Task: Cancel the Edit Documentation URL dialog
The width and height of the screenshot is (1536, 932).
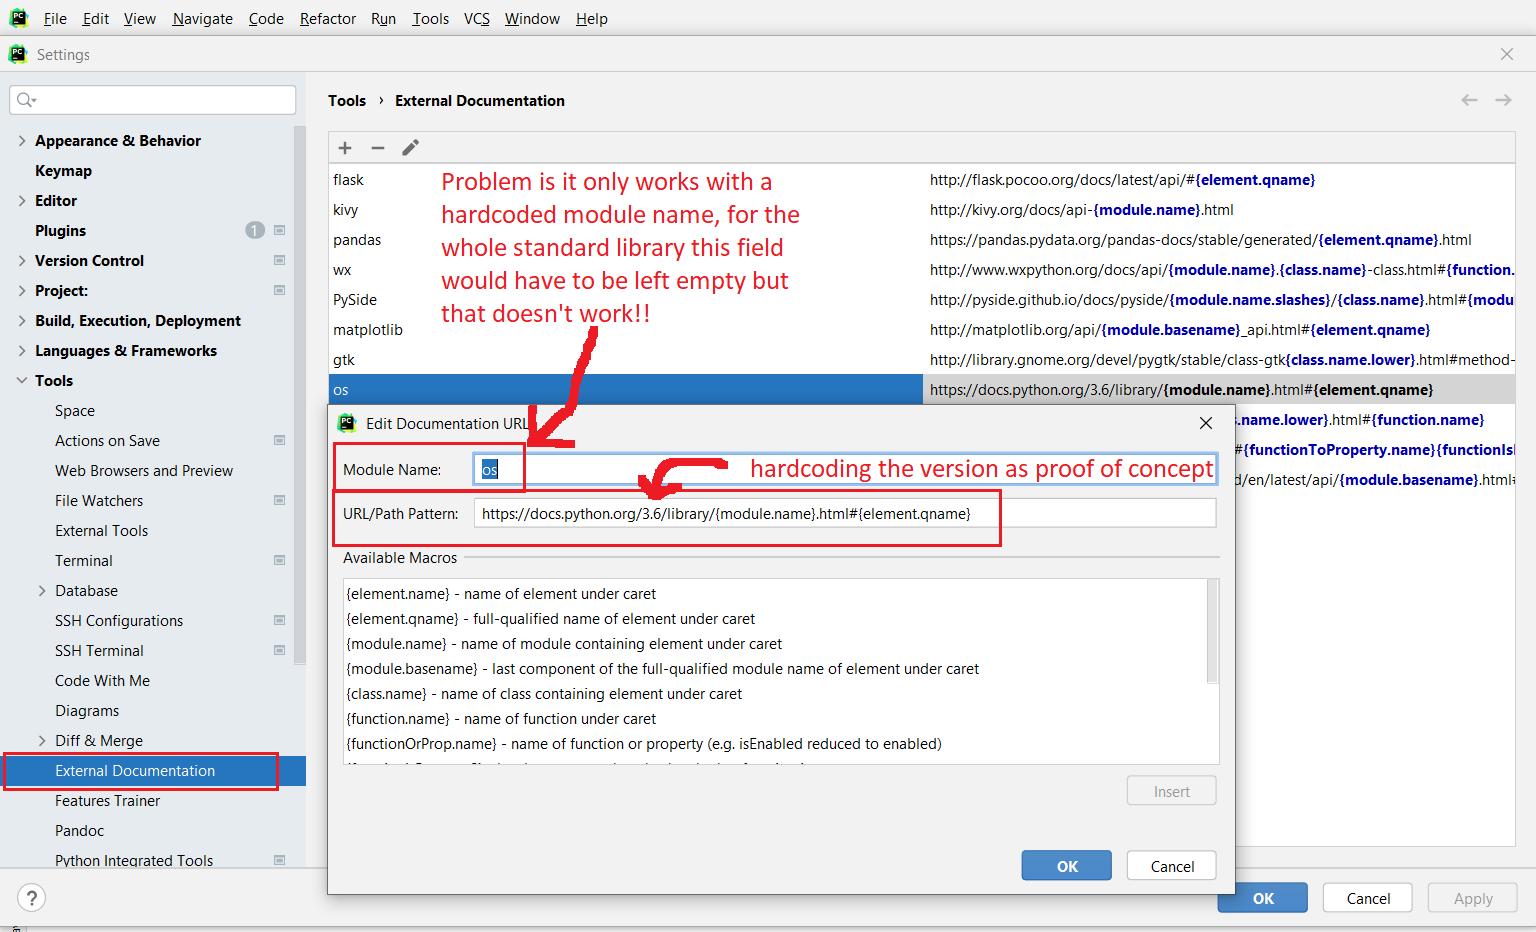Action: pos(1172,866)
